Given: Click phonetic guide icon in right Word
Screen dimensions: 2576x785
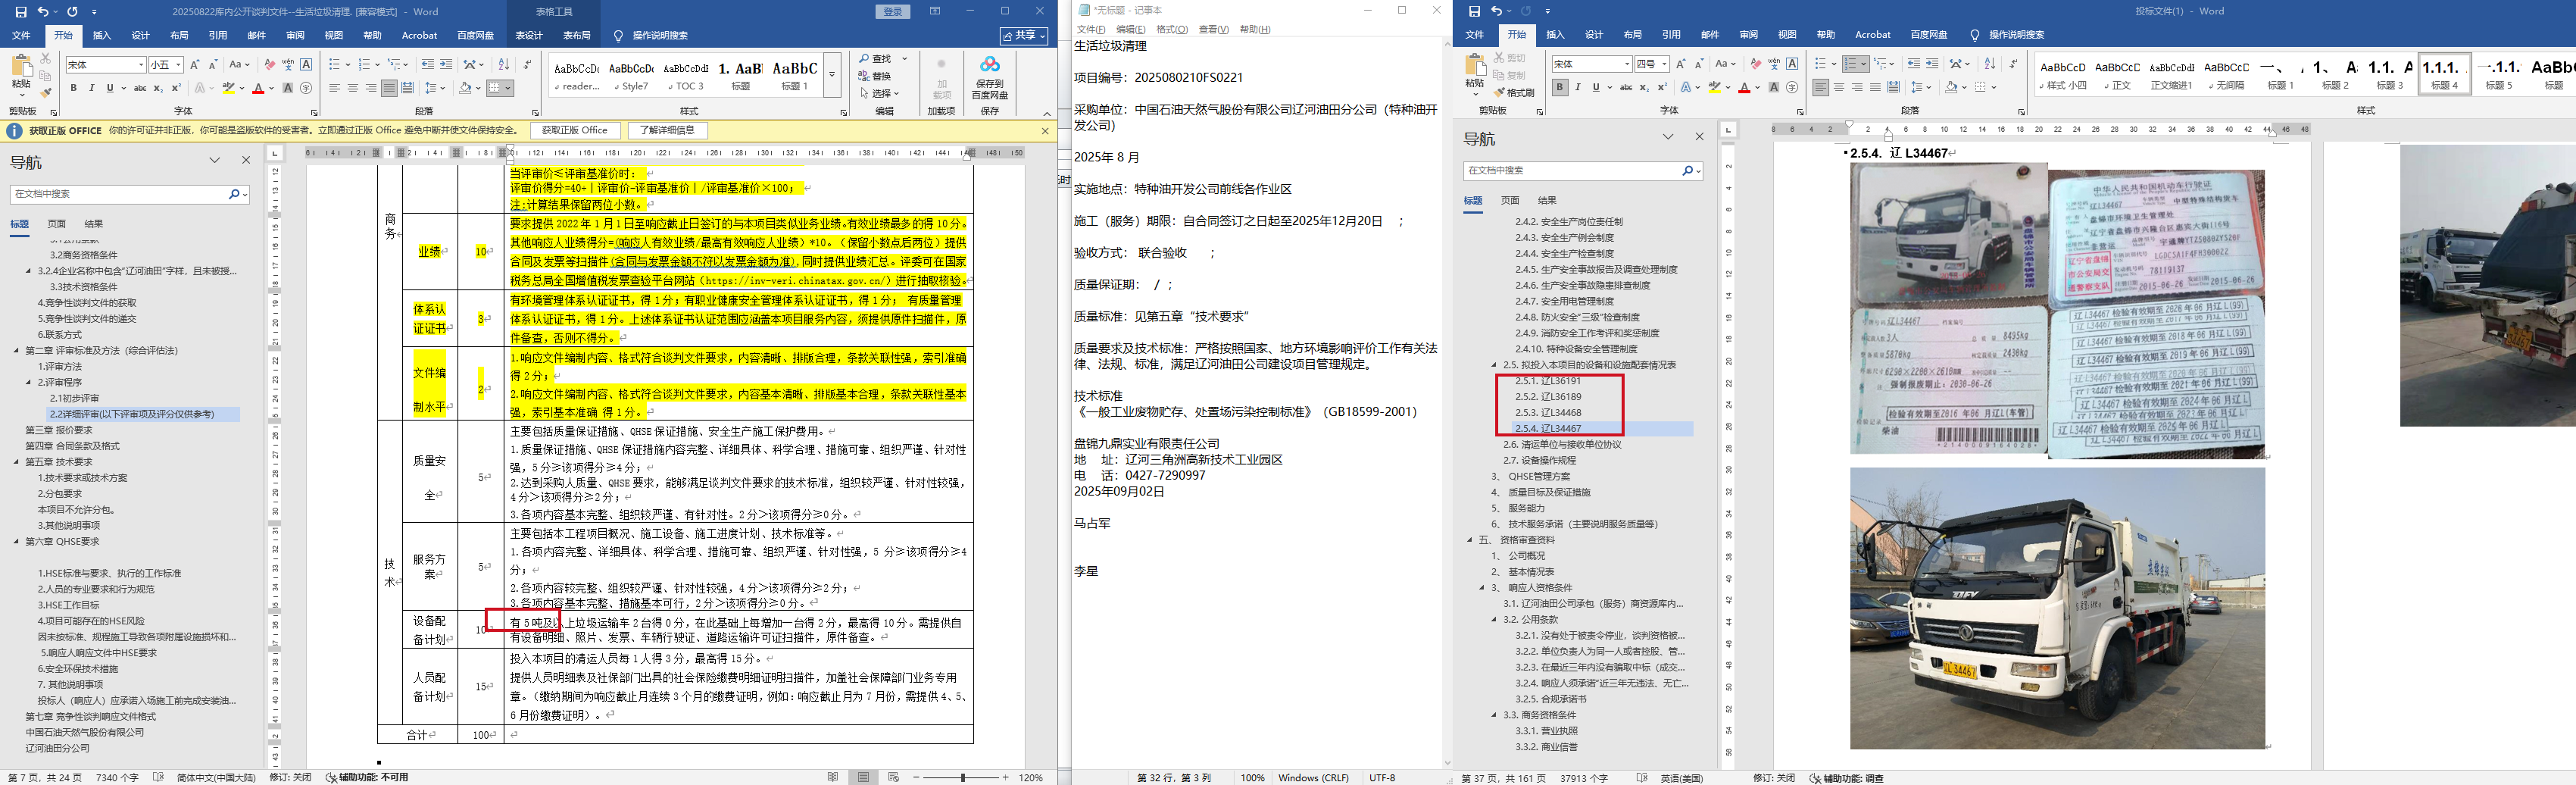Looking at the screenshot, I should coord(1774,64).
